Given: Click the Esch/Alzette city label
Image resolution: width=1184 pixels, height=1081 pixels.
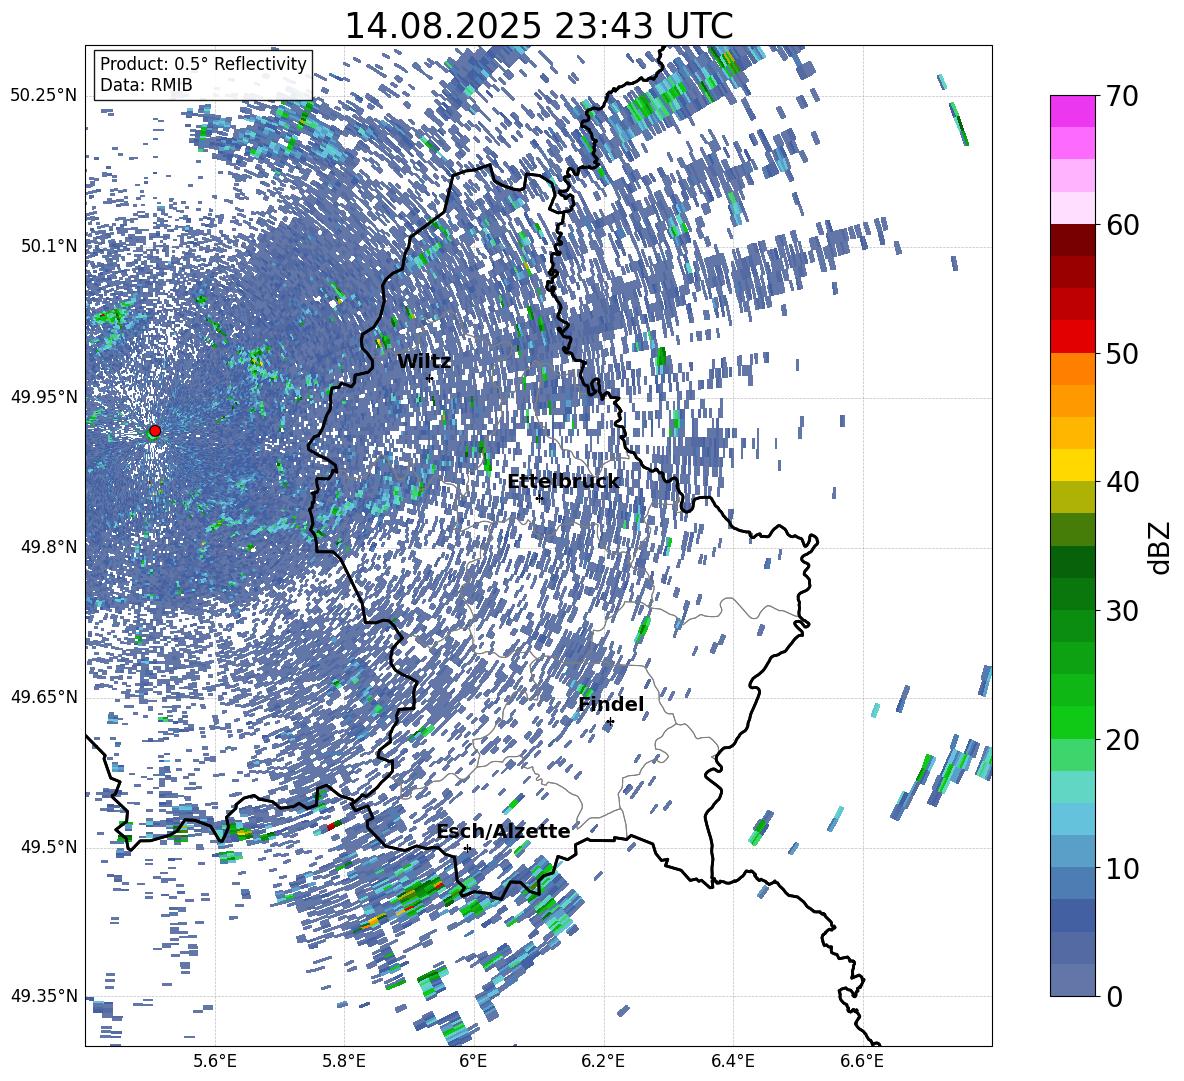Looking at the screenshot, I should [x=503, y=831].
